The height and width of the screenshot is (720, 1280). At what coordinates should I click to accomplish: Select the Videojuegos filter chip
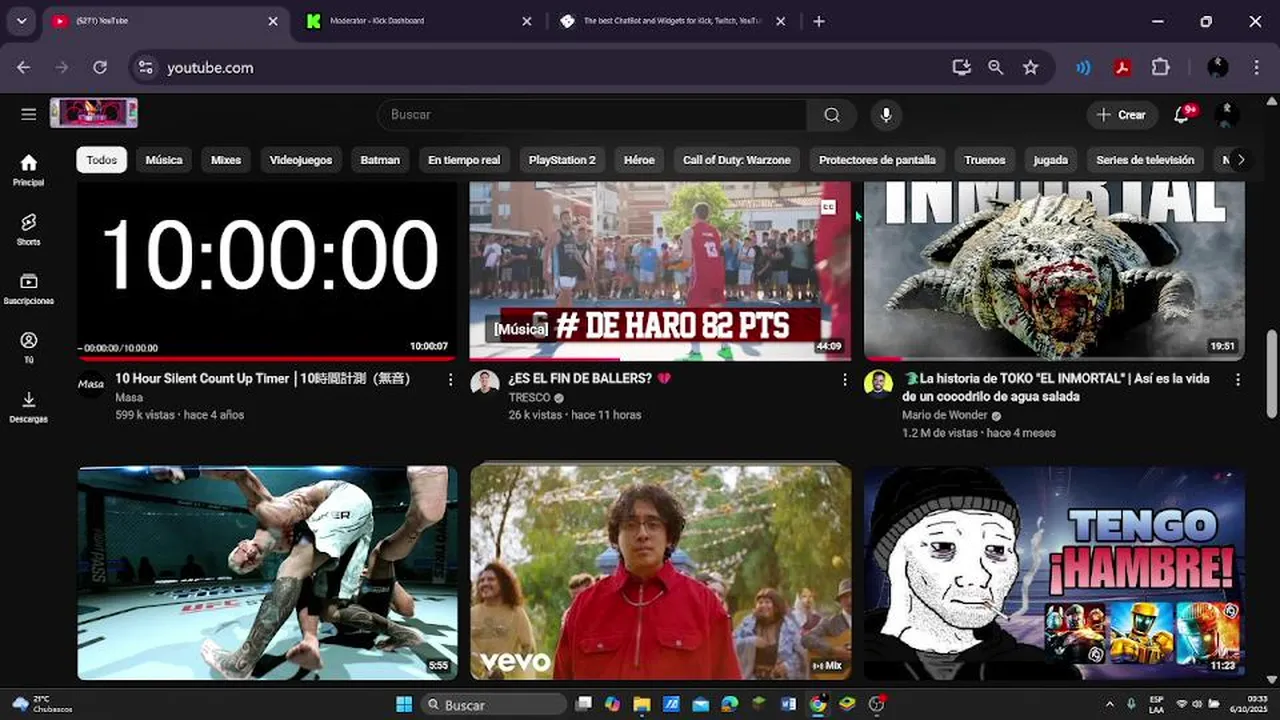point(301,160)
